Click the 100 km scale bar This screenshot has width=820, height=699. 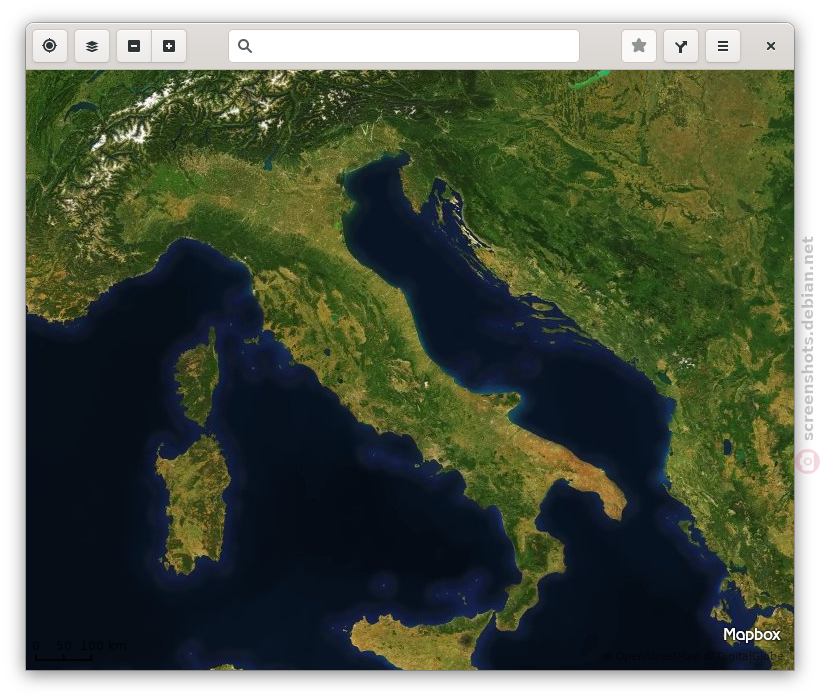coord(63,657)
